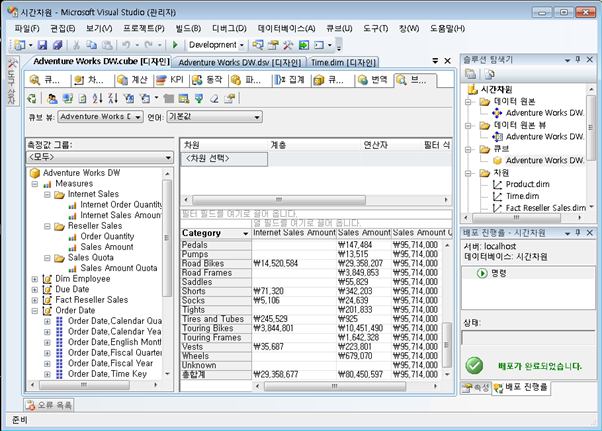Select Sales Amount Quota measure
The image size is (602, 431).
pos(119,268)
